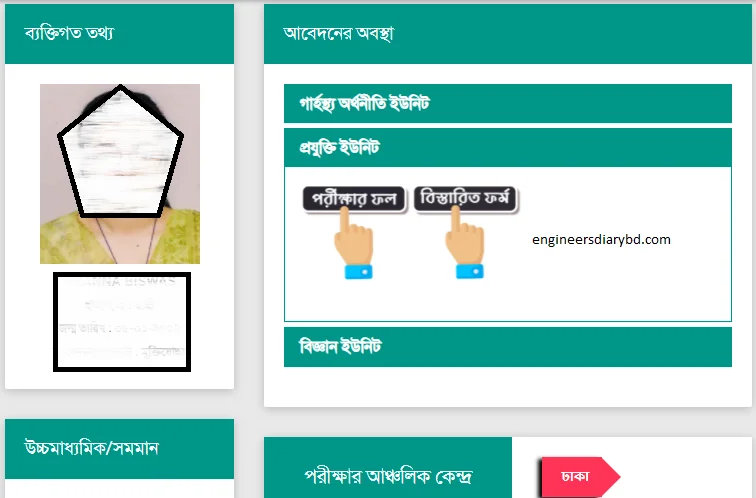Expand the গার্হস্থ্য অর্থনীতি ইউনিট section
The width and height of the screenshot is (756, 498).
pyautogui.click(x=508, y=104)
